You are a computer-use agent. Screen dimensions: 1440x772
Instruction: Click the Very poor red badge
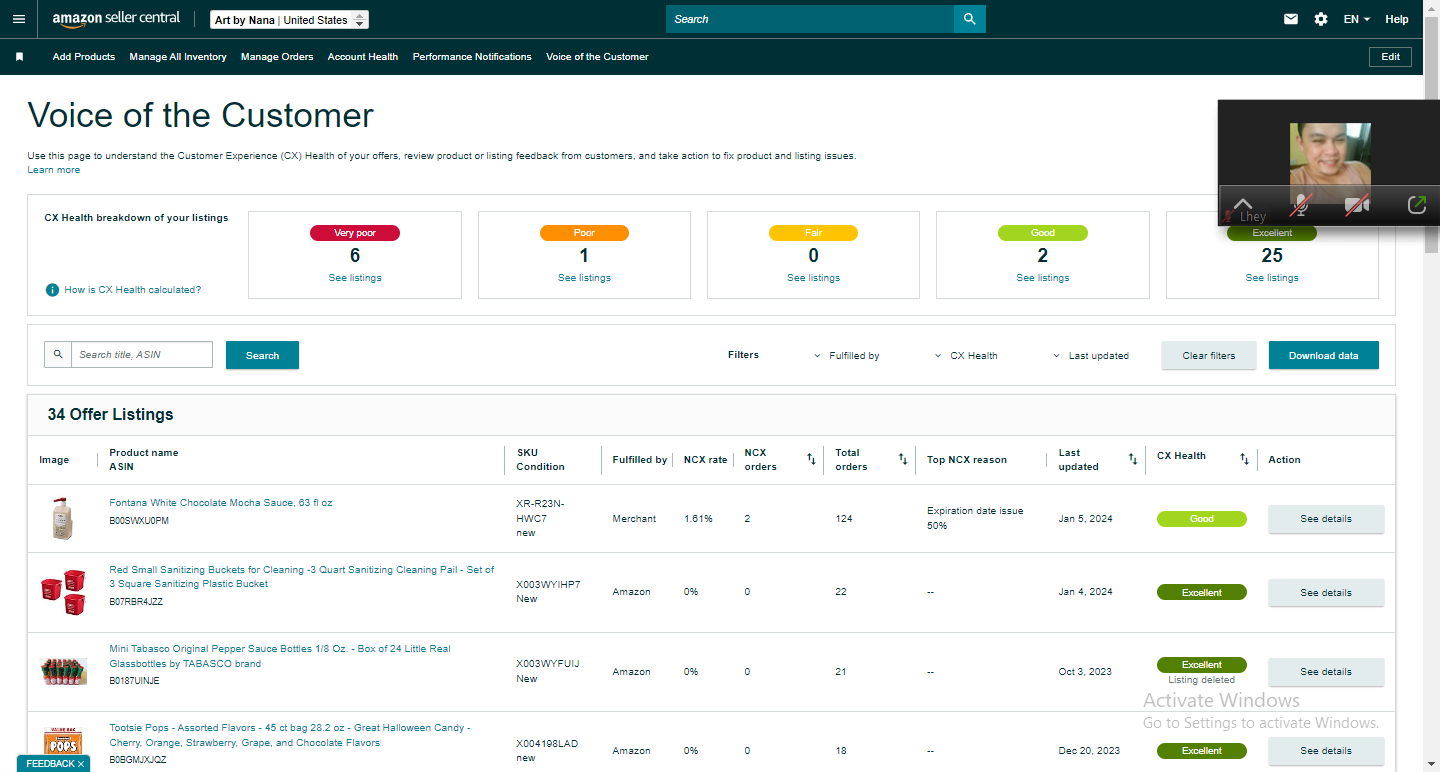pyautogui.click(x=355, y=233)
